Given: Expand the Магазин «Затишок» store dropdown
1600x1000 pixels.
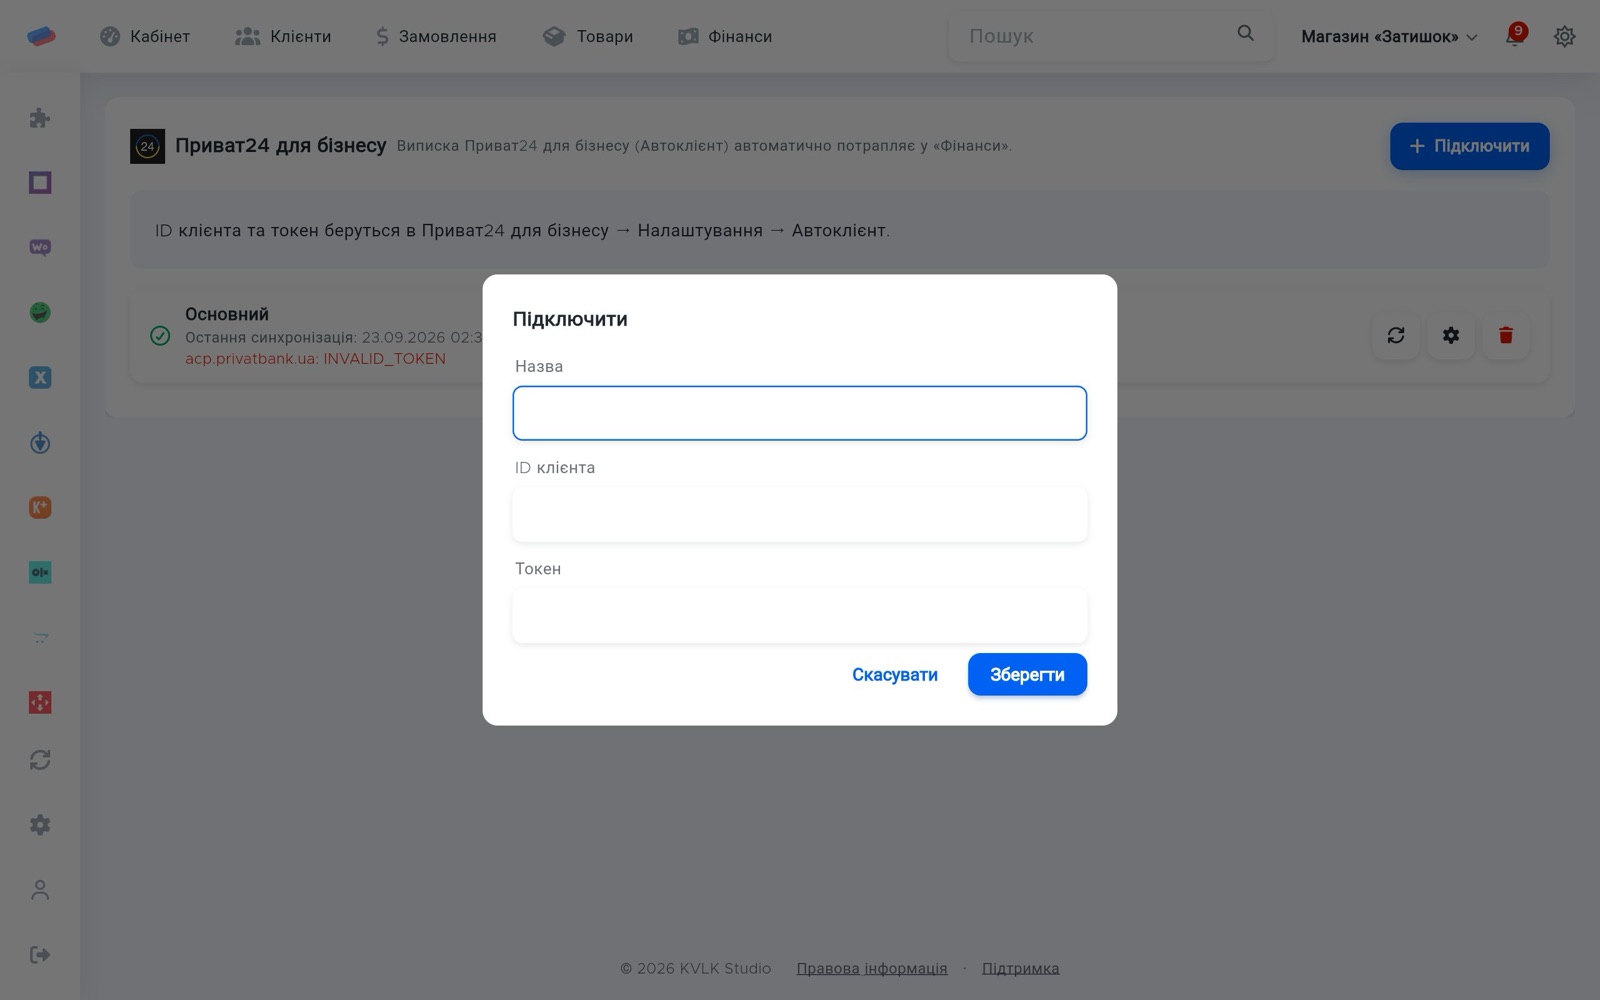Looking at the screenshot, I should tap(1389, 37).
